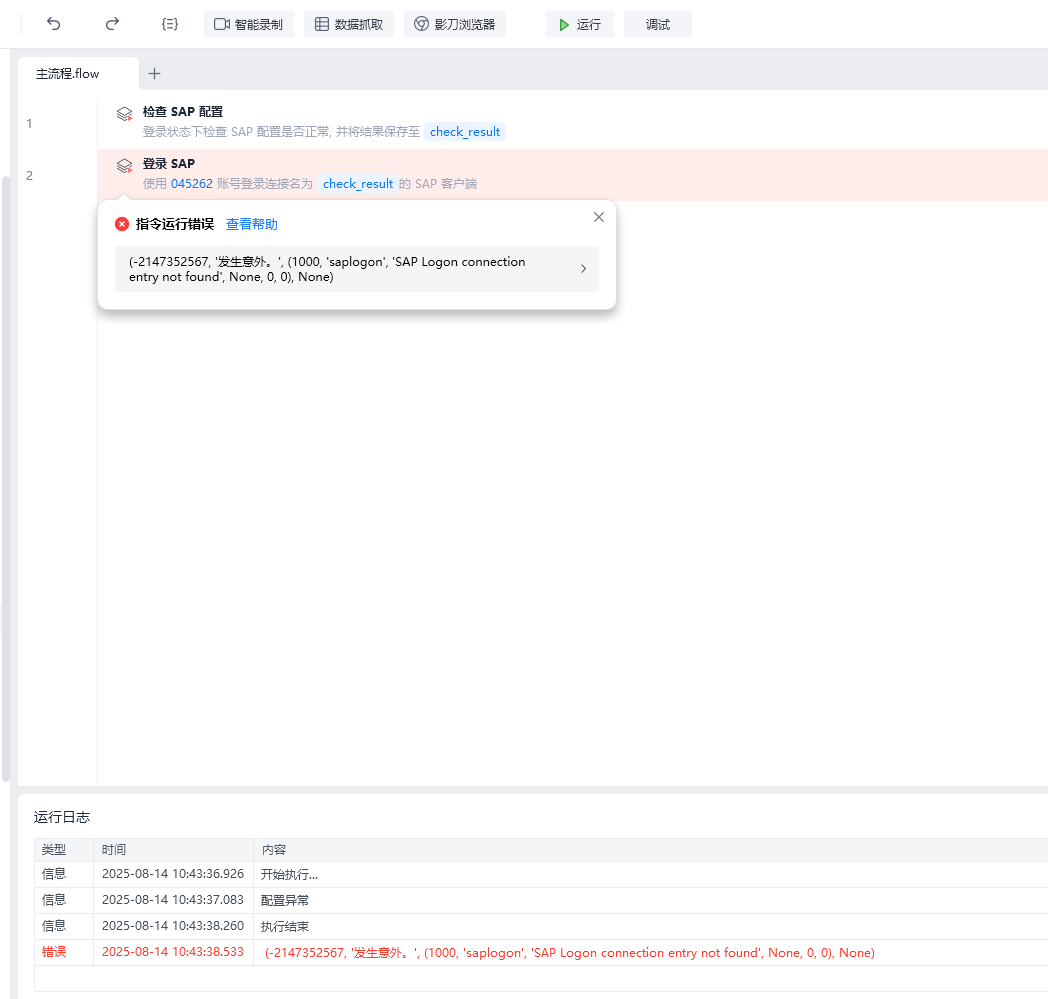
Task: Click timestamp 10:43:38.260 in log
Action: click(x=172, y=925)
